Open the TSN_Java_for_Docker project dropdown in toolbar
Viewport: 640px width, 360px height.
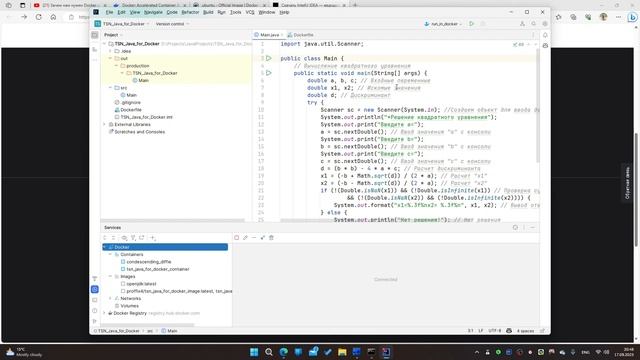click(x=122, y=24)
